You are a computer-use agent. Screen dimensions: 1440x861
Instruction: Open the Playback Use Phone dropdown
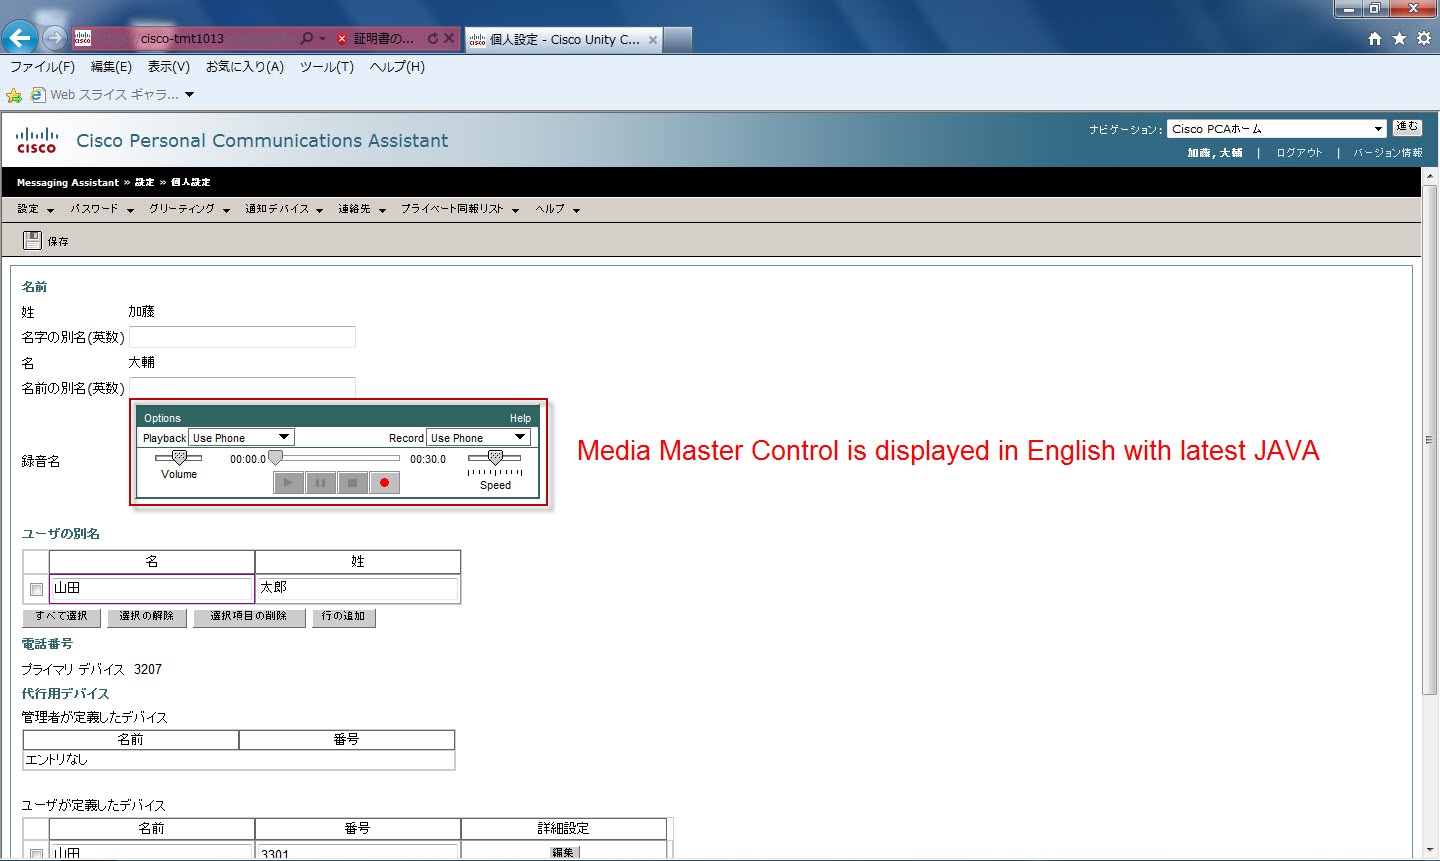pos(241,437)
